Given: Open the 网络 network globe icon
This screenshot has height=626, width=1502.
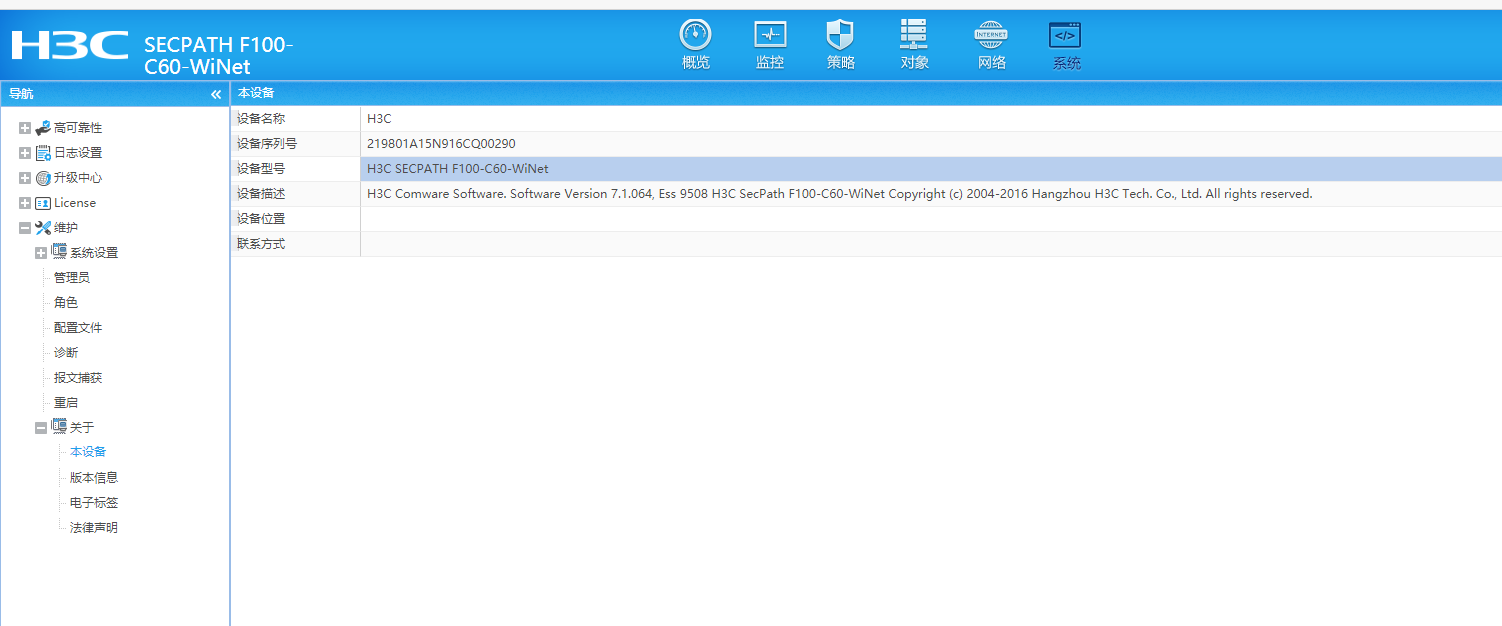Looking at the screenshot, I should (x=991, y=35).
